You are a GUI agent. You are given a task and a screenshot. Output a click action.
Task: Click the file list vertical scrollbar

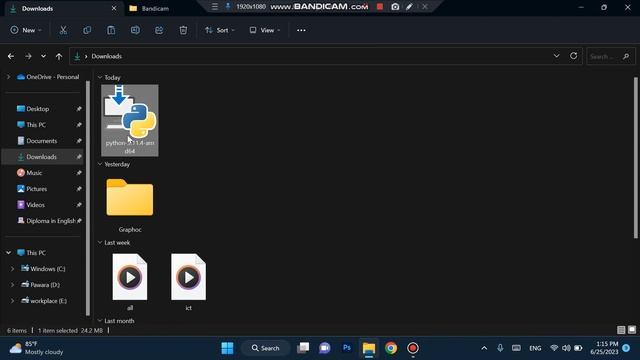(635, 158)
